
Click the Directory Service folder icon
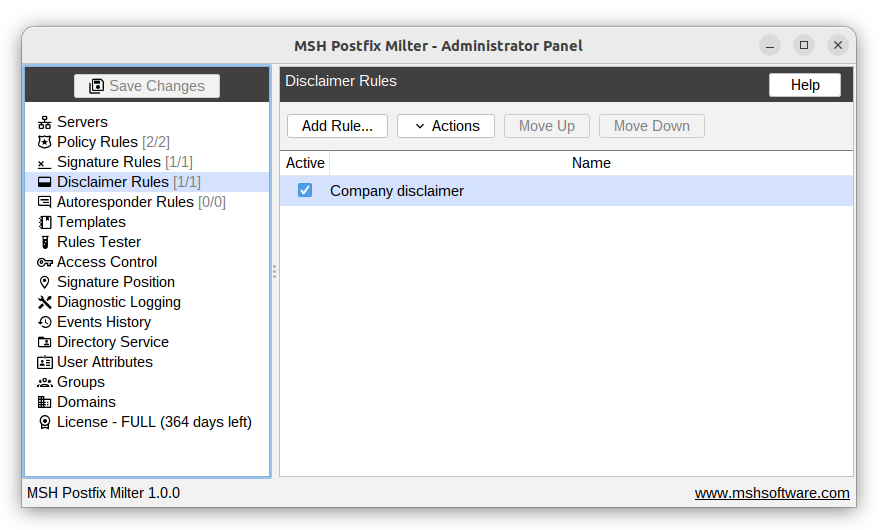coord(44,342)
